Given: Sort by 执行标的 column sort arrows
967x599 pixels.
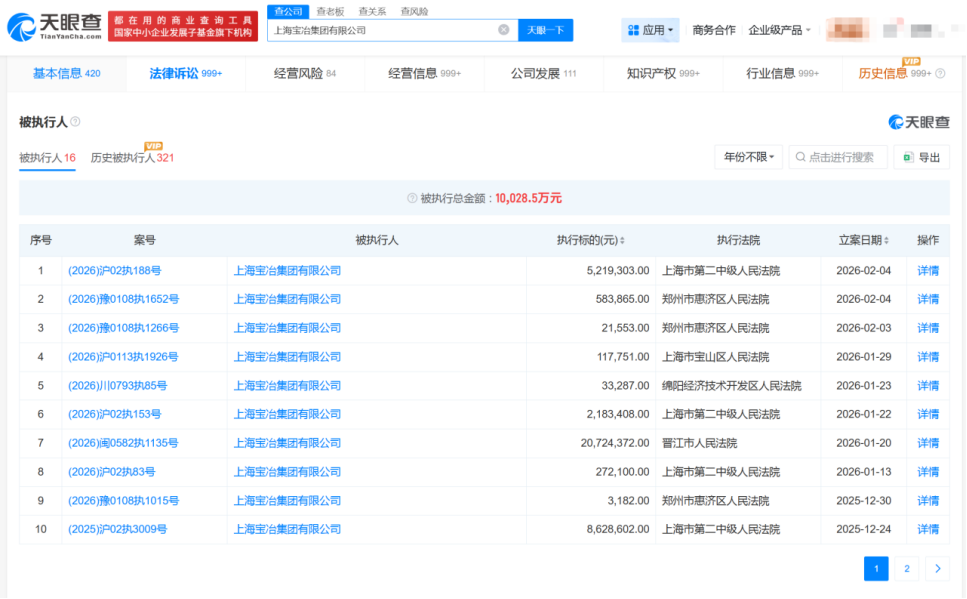Looking at the screenshot, I should 622,241.
